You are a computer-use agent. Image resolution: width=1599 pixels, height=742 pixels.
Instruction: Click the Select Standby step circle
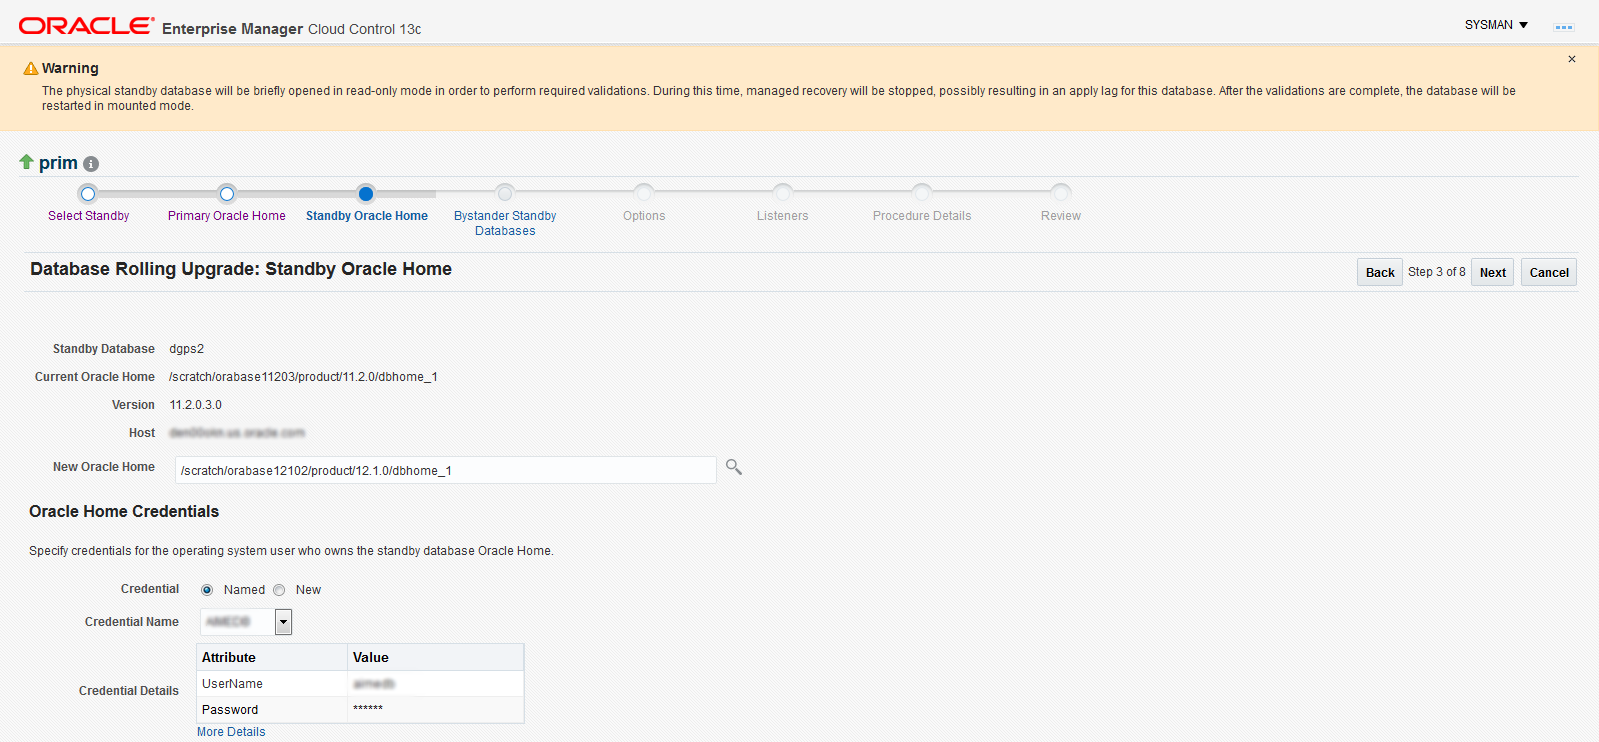pyautogui.click(x=88, y=194)
